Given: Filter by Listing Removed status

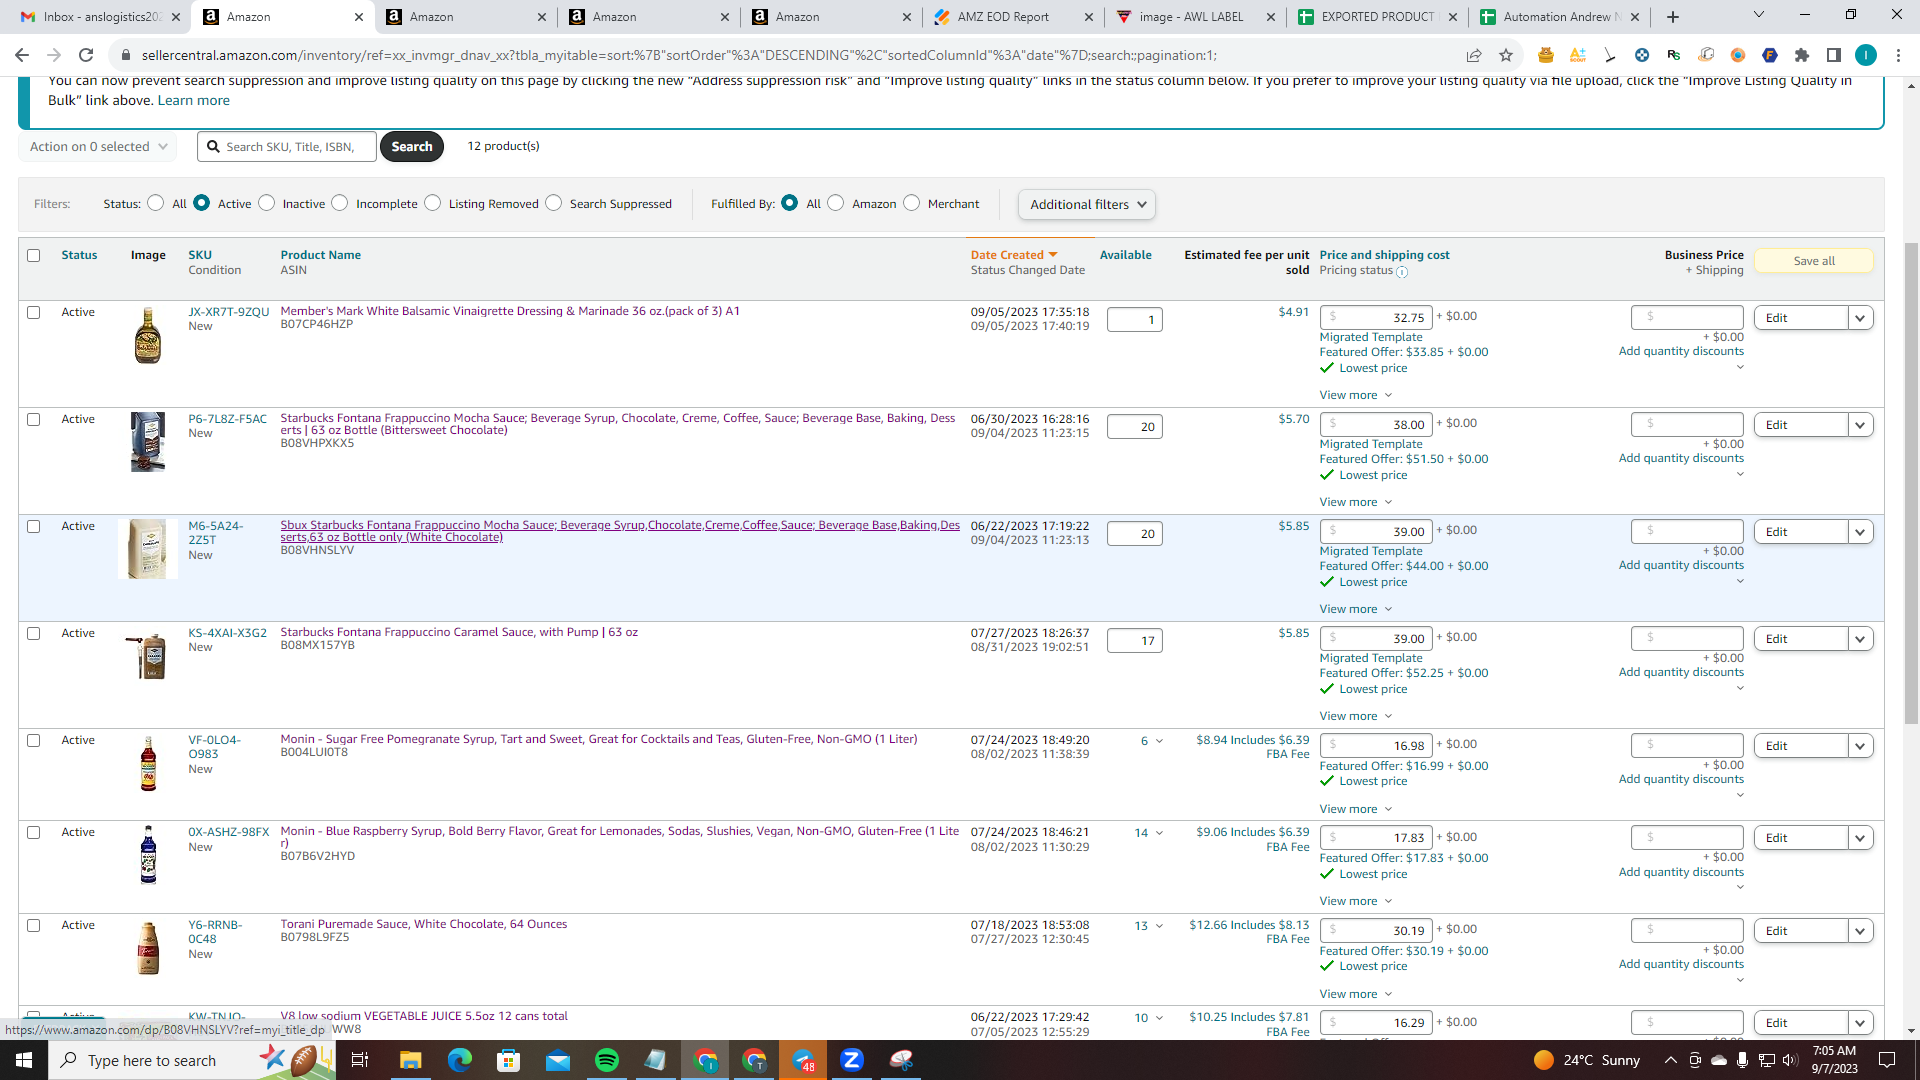Looking at the screenshot, I should (432, 203).
